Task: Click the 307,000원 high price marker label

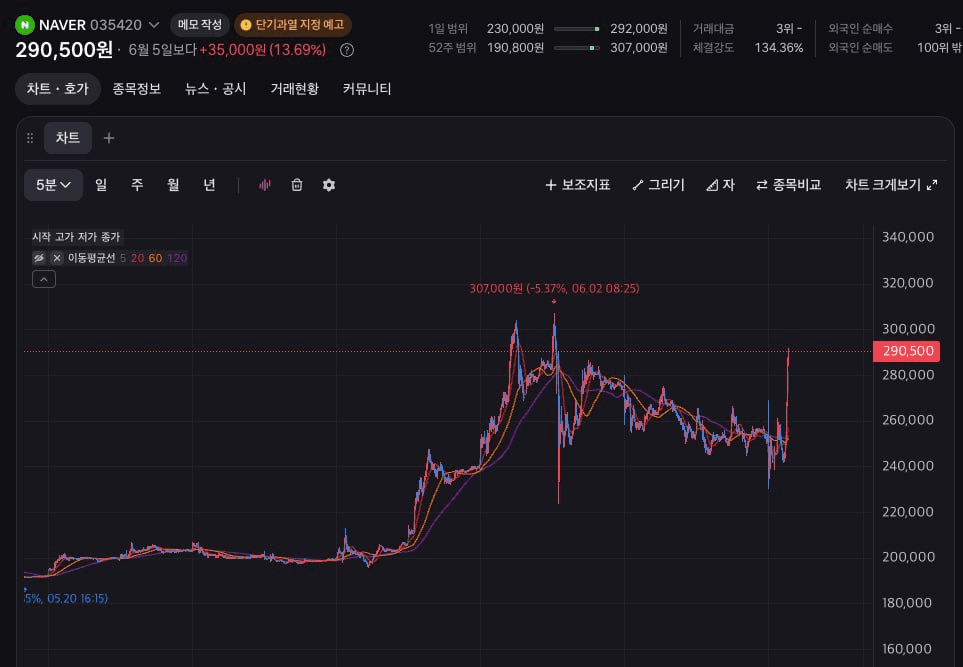Action: (554, 289)
